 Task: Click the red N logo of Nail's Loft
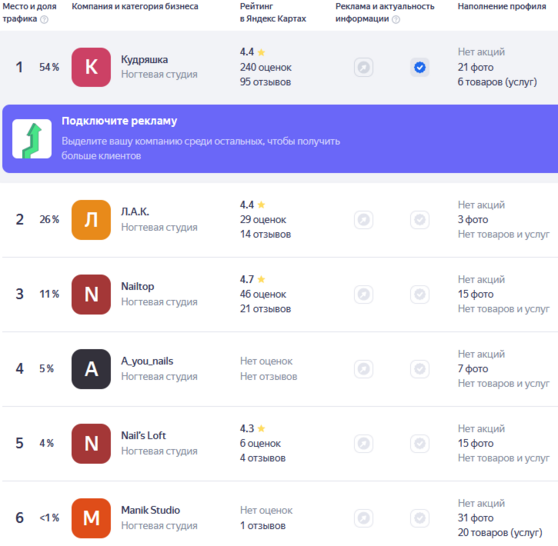[91, 443]
